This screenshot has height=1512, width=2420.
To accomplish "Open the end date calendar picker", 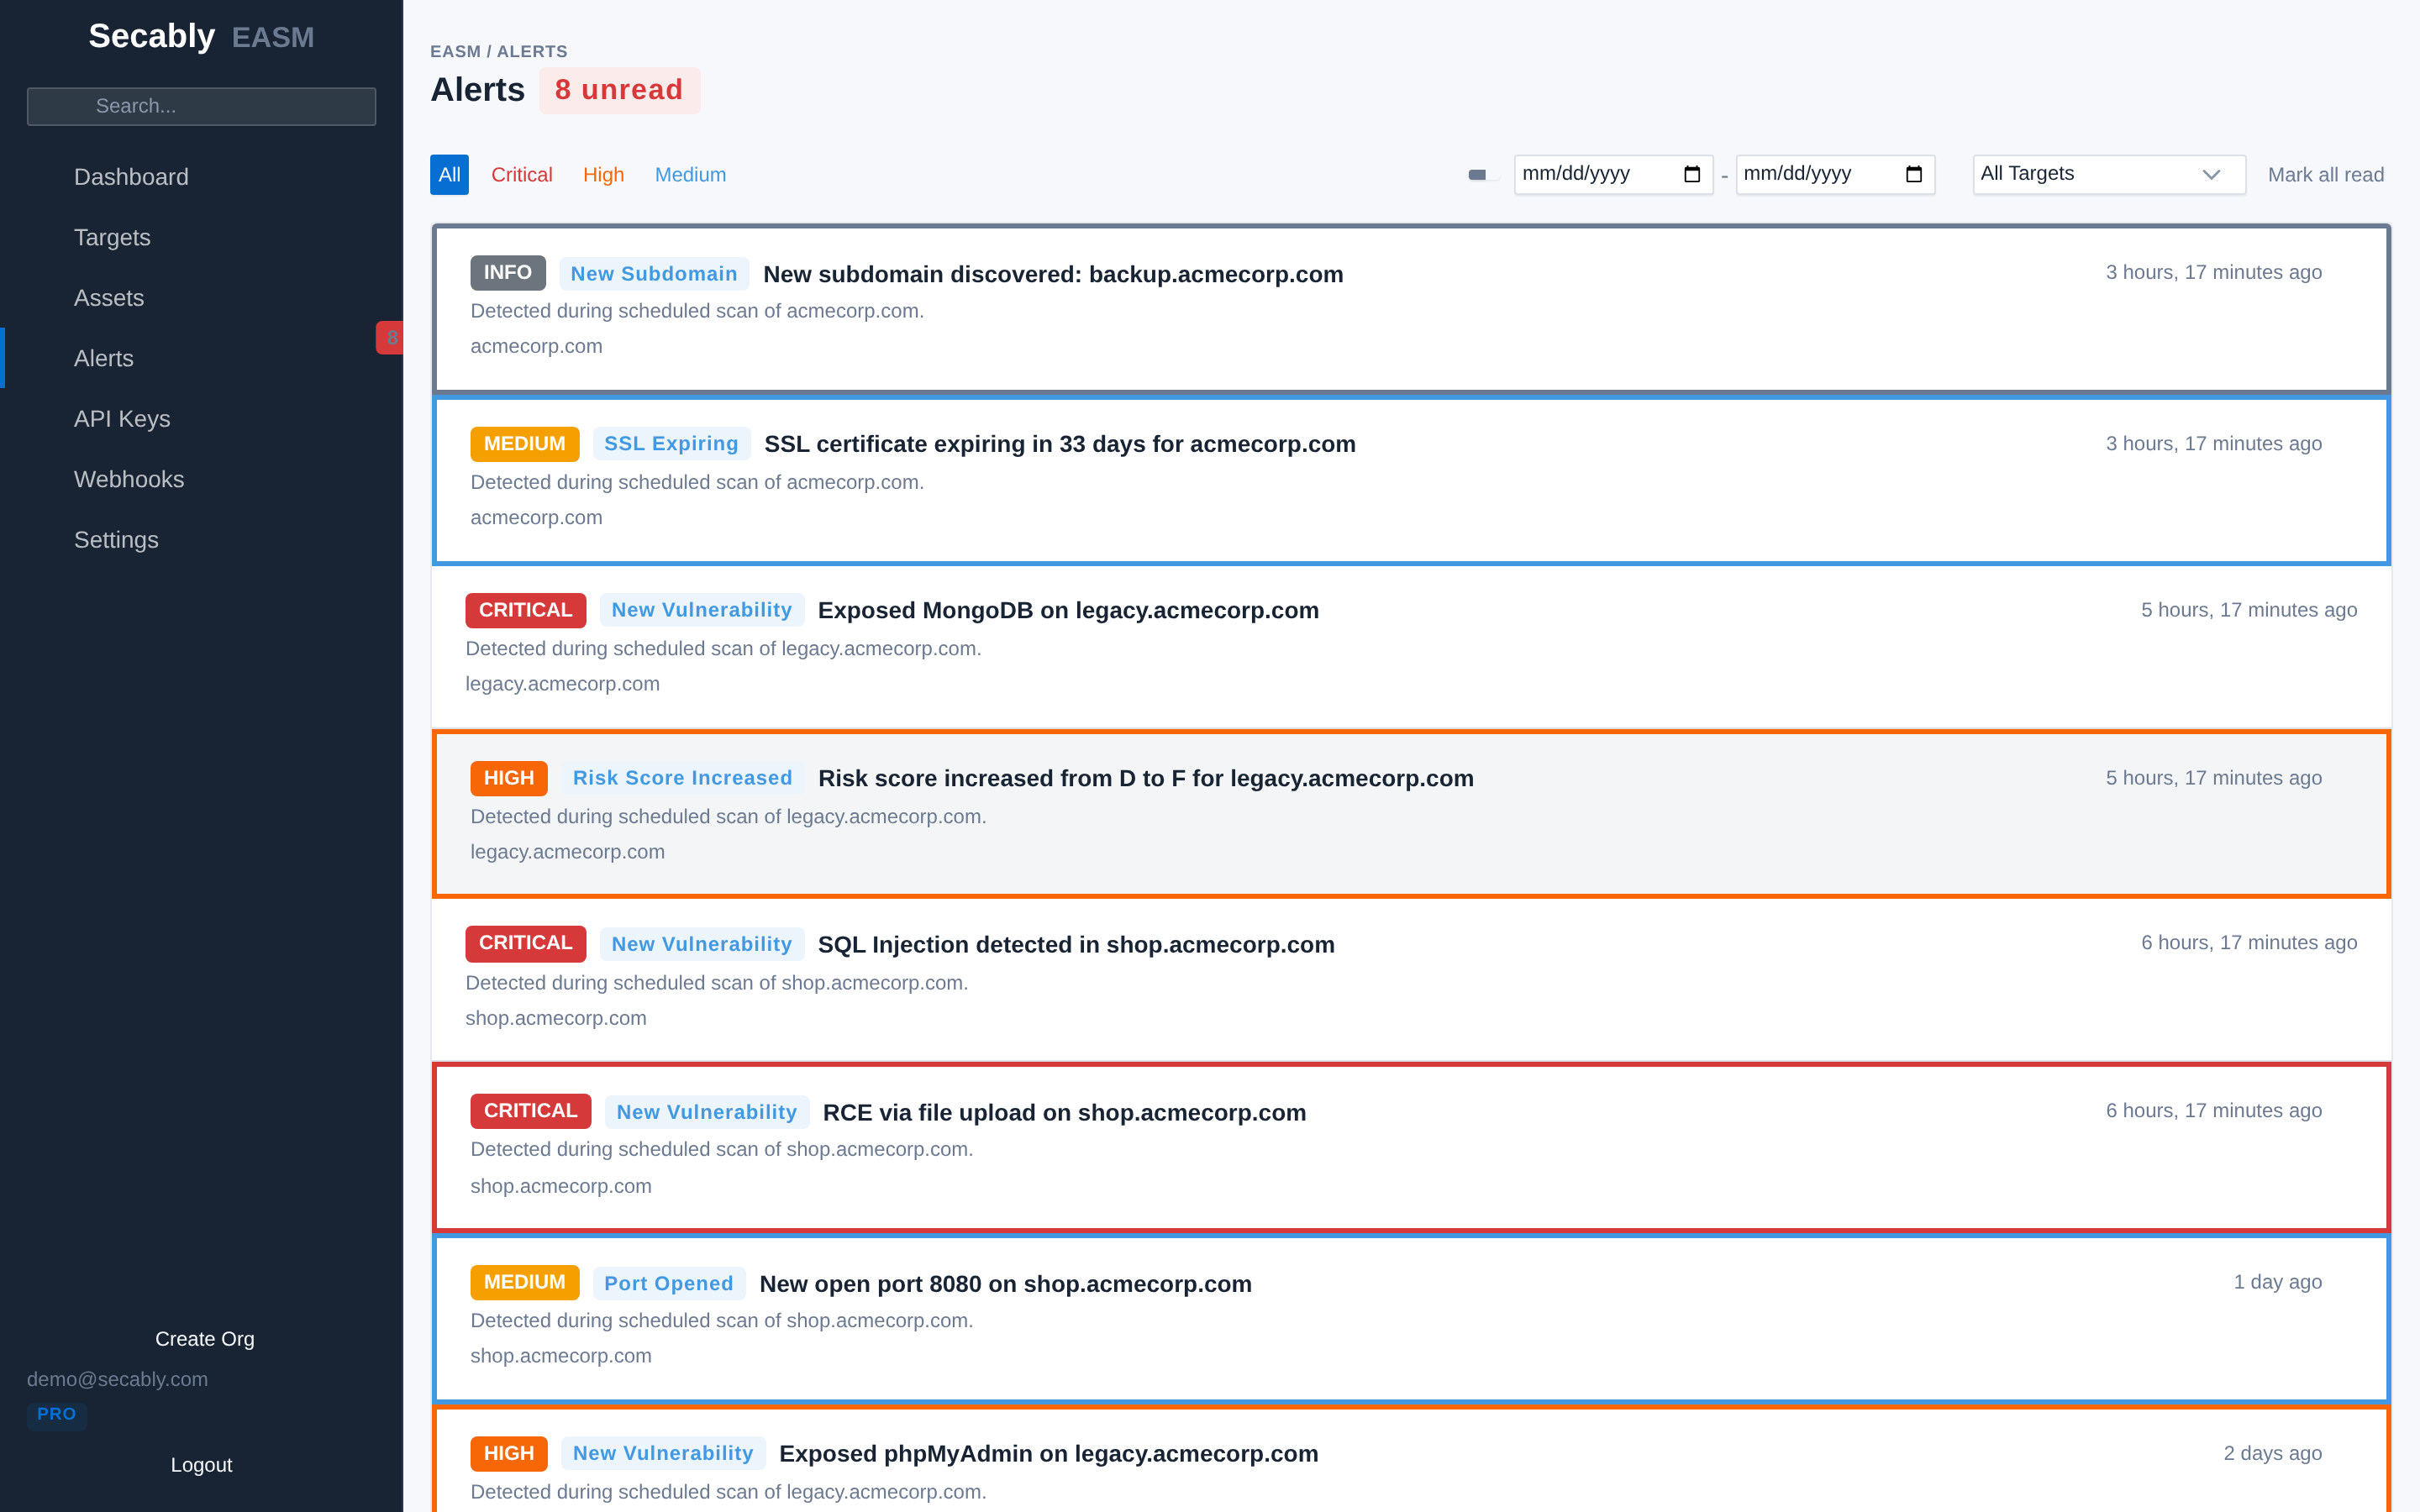I will pyautogui.click(x=1915, y=173).
